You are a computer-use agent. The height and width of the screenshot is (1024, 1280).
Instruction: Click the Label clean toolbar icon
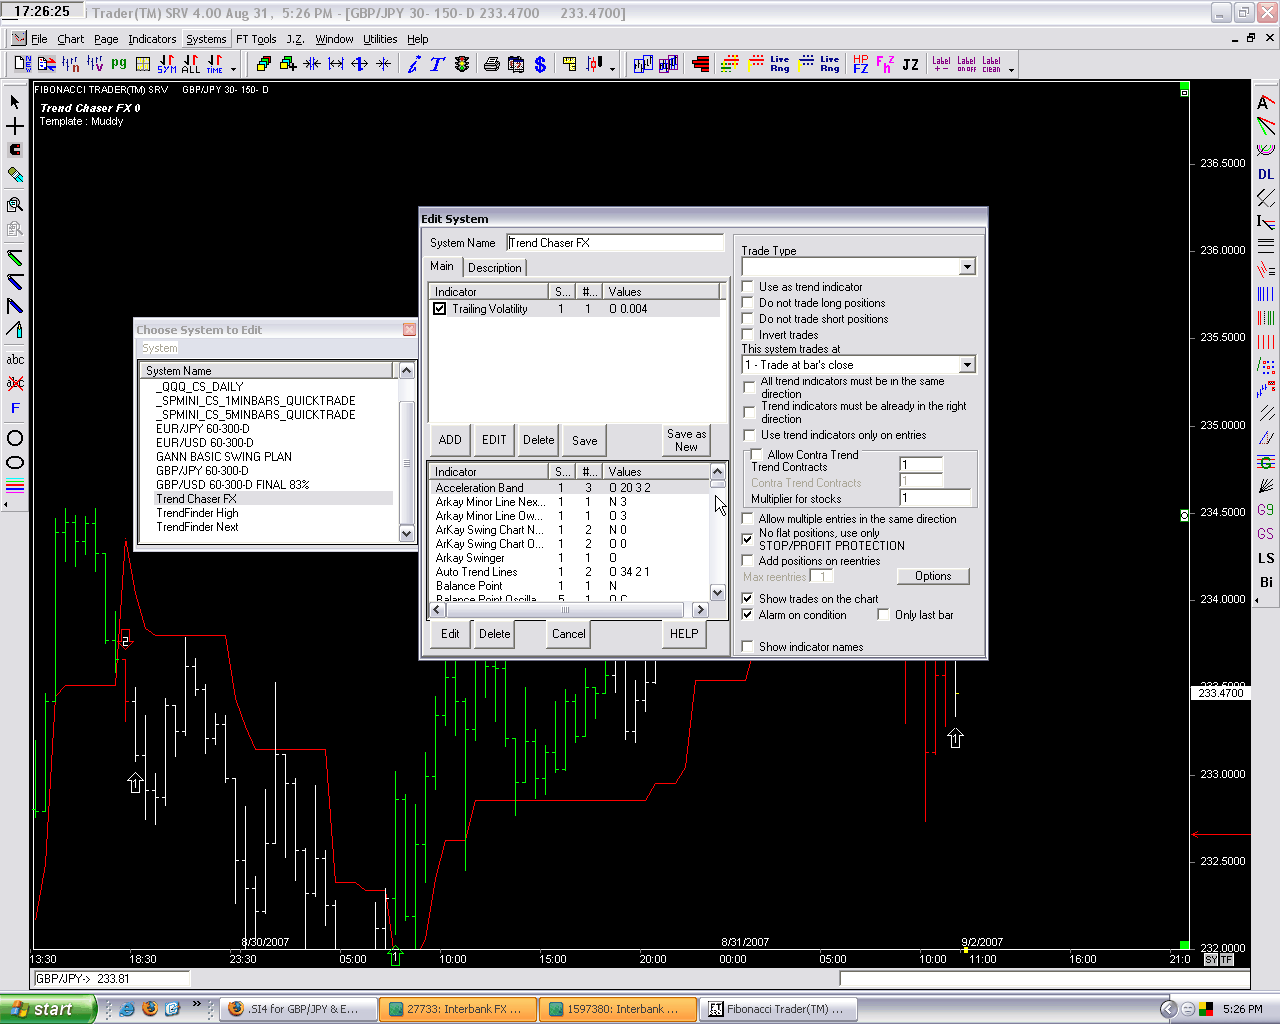click(991, 64)
